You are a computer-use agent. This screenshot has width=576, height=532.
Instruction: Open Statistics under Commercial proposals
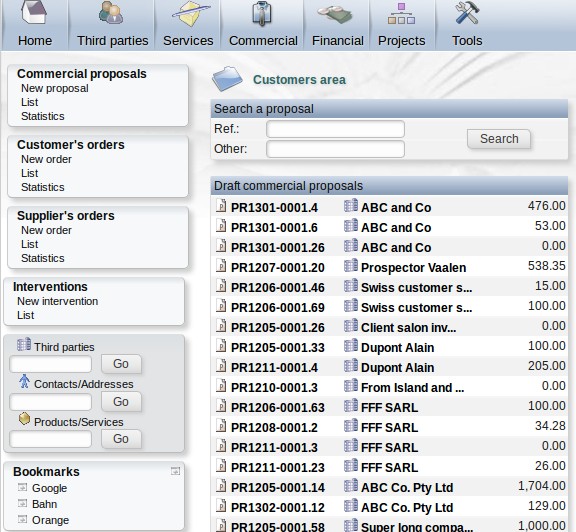pyautogui.click(x=43, y=116)
